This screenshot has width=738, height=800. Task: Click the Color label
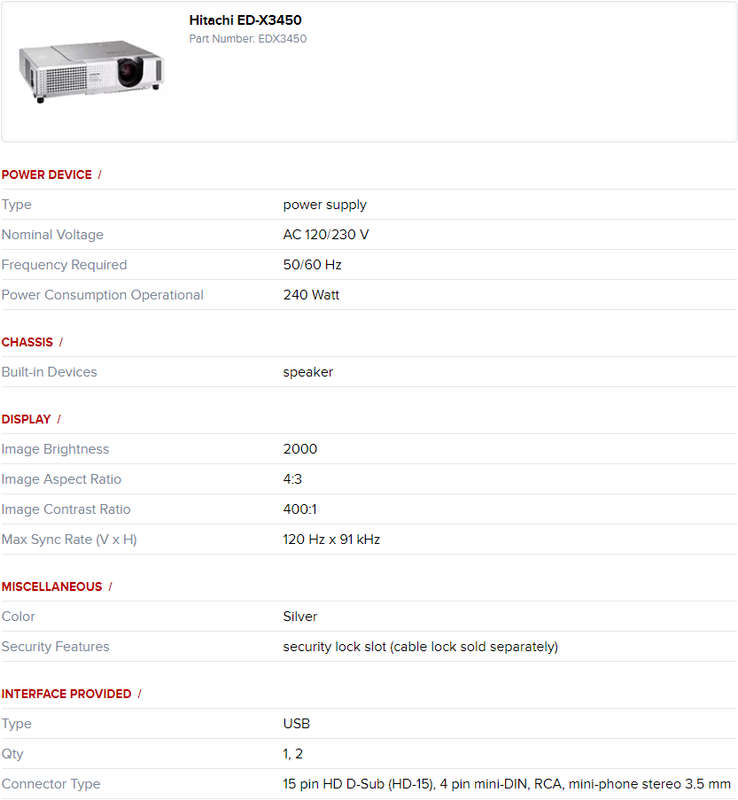(18, 616)
